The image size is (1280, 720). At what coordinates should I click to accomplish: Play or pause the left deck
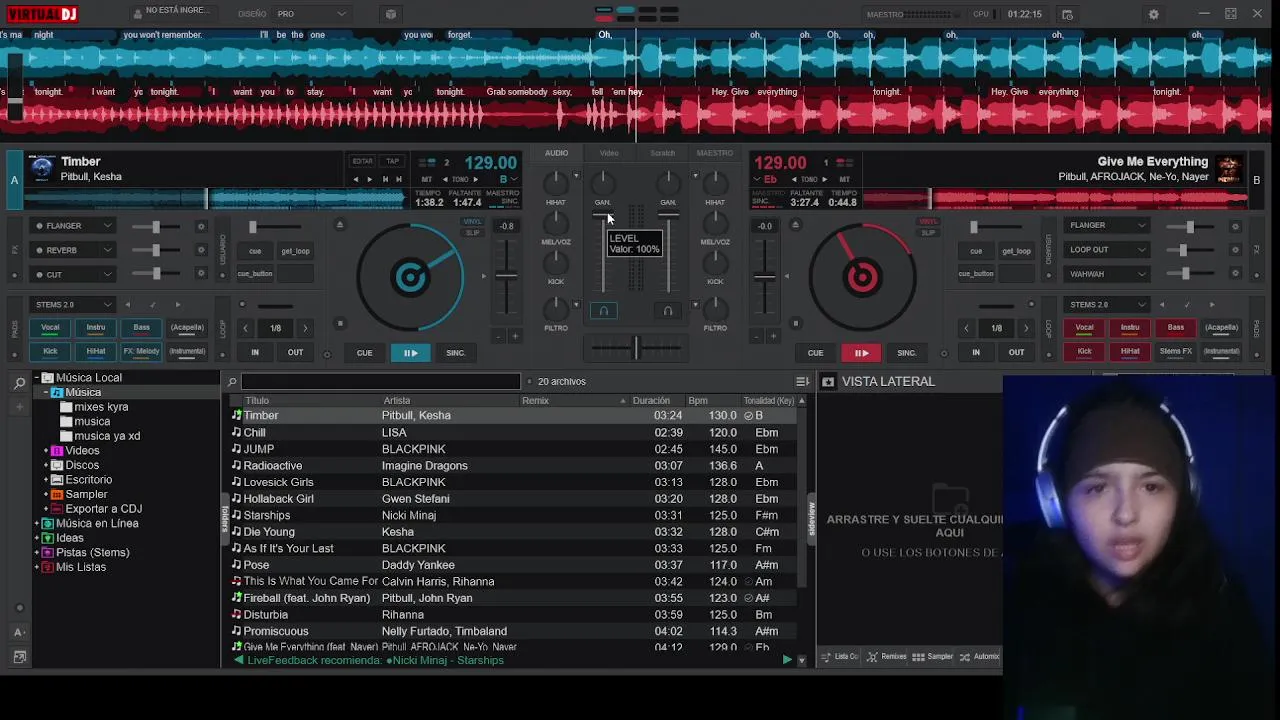click(x=410, y=353)
